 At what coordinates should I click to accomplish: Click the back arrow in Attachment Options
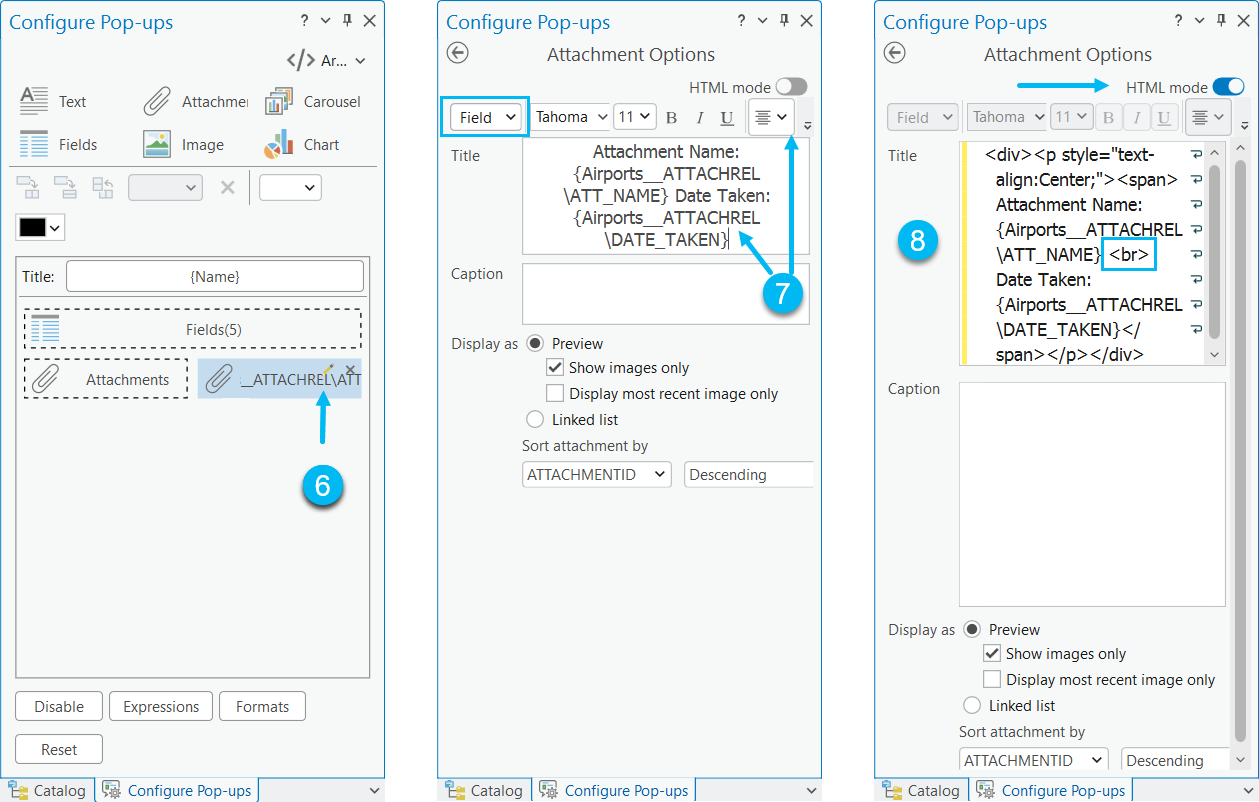click(x=457, y=53)
